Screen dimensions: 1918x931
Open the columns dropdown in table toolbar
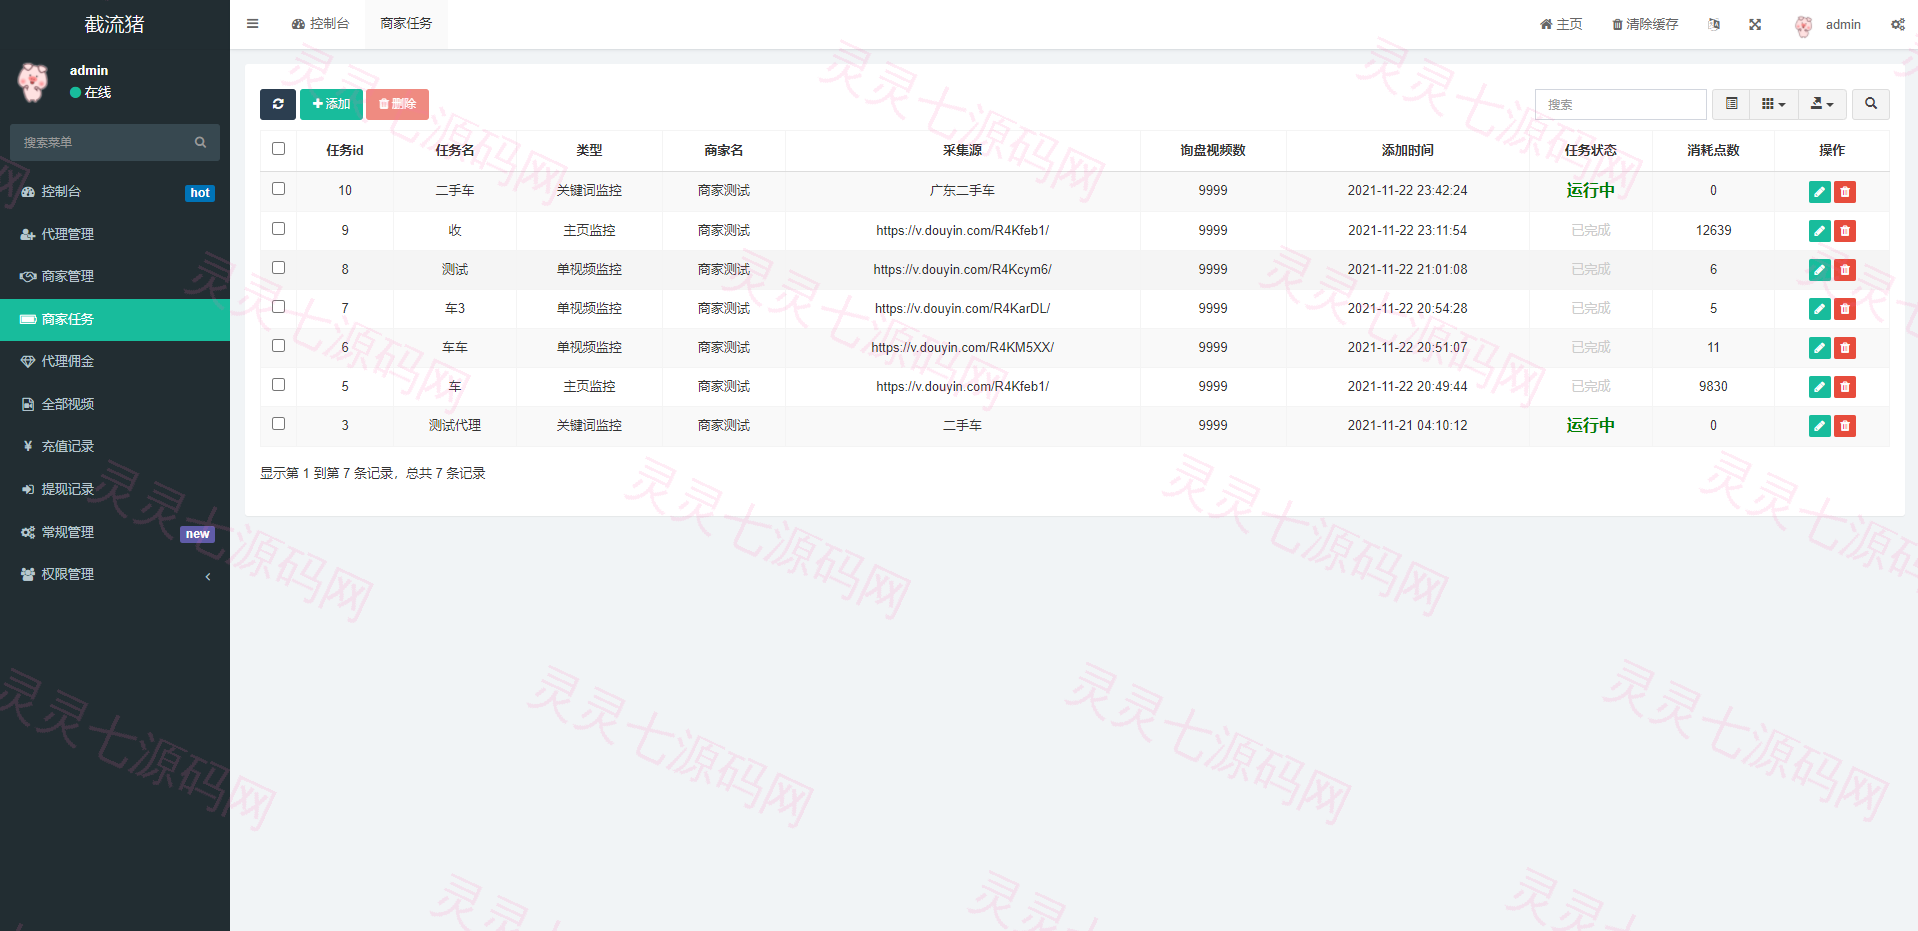[x=1773, y=104]
